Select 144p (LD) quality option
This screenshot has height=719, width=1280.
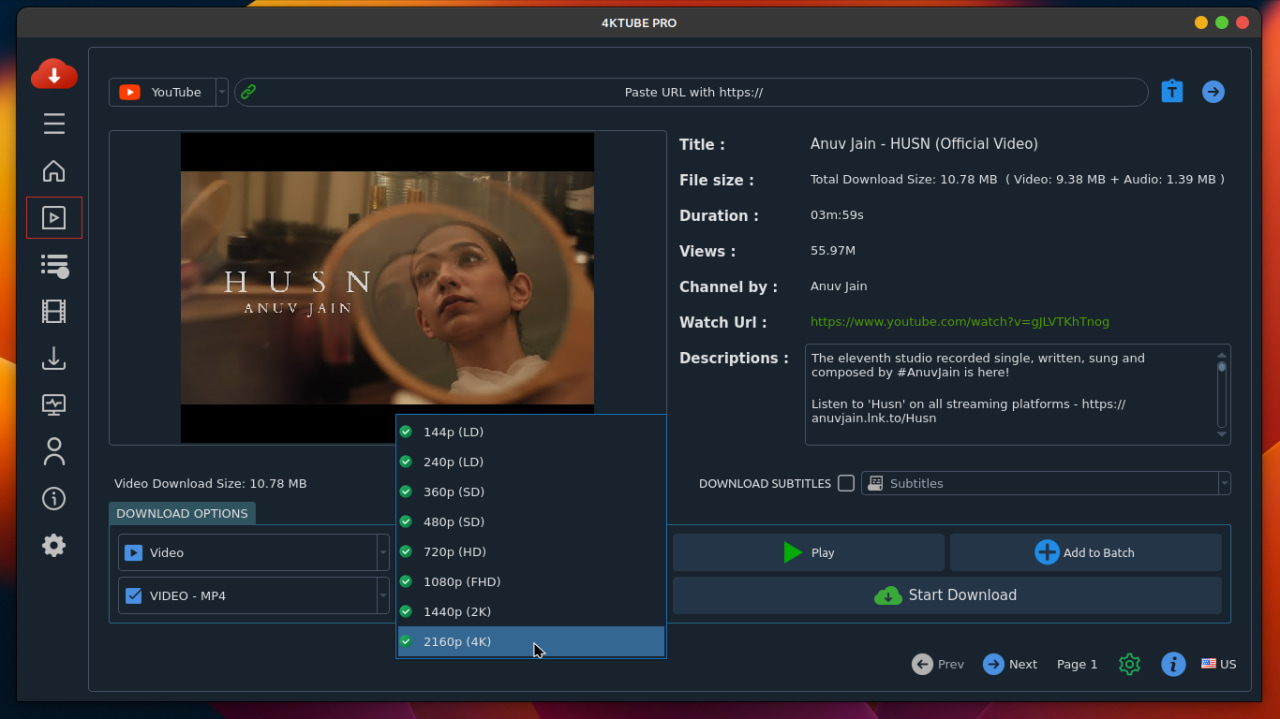pyautogui.click(x=531, y=432)
